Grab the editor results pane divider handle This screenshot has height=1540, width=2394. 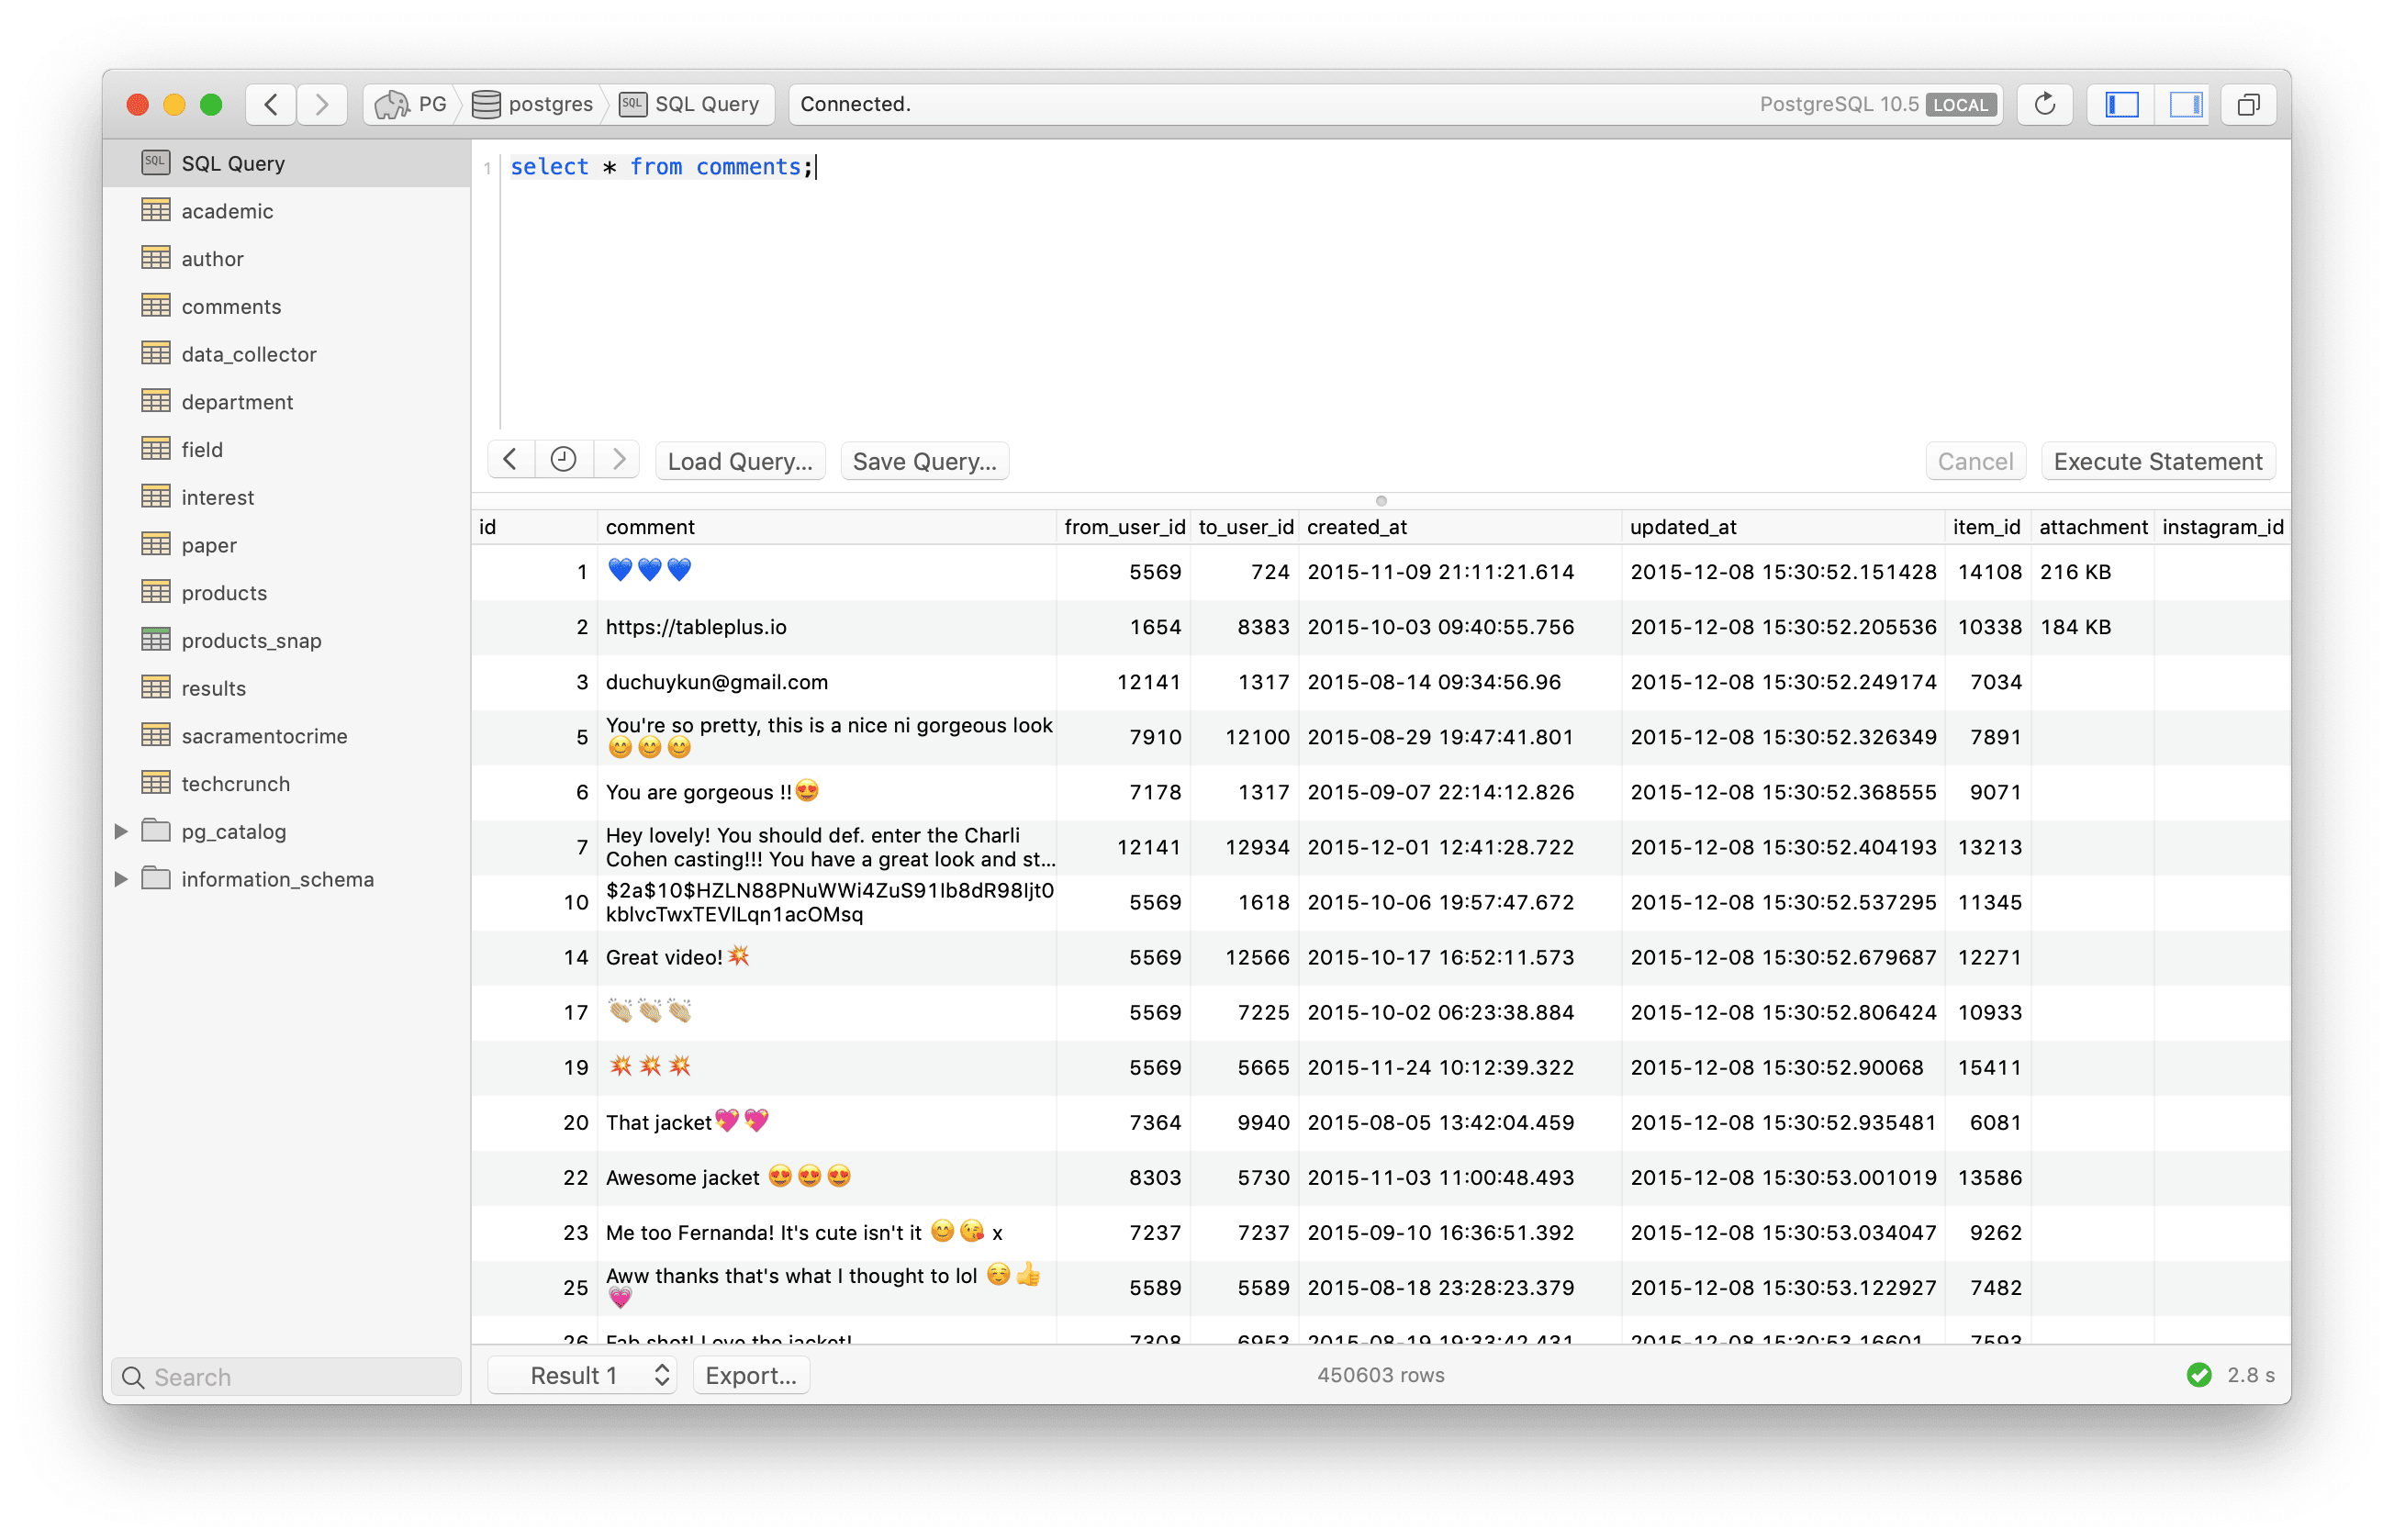pyautogui.click(x=1381, y=501)
